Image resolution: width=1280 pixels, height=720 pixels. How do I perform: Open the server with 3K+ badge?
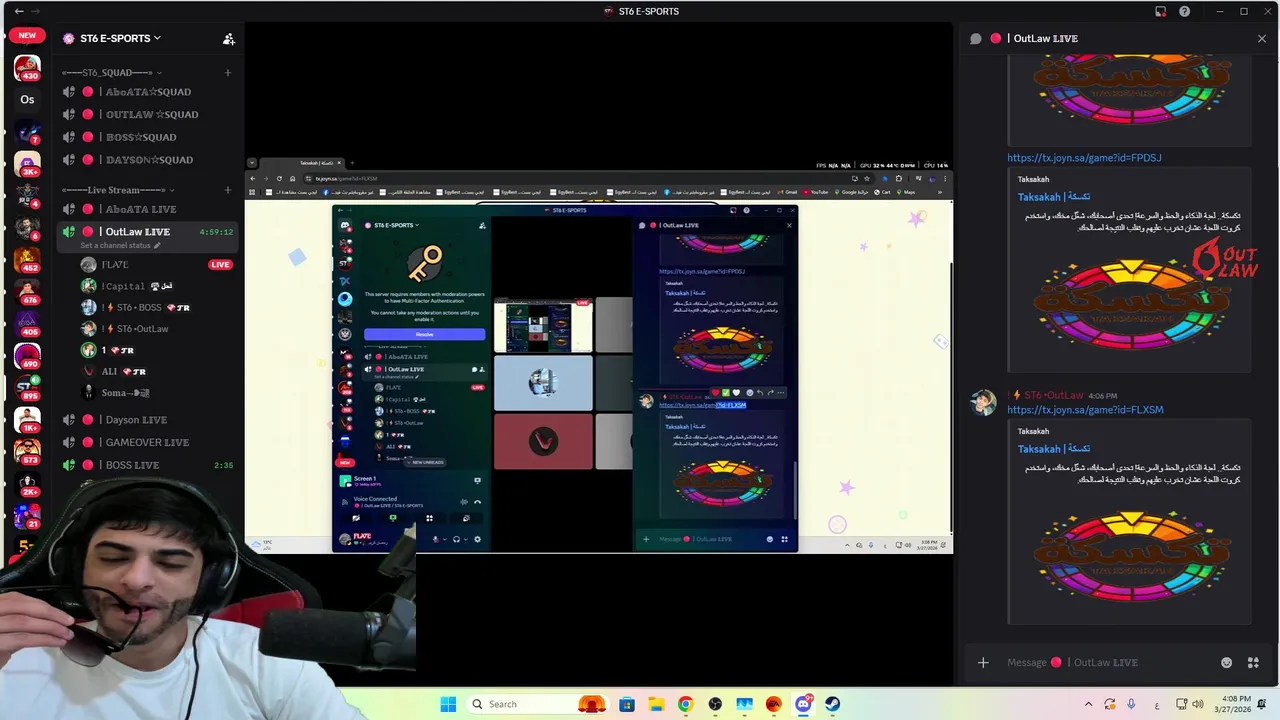pyautogui.click(x=27, y=164)
